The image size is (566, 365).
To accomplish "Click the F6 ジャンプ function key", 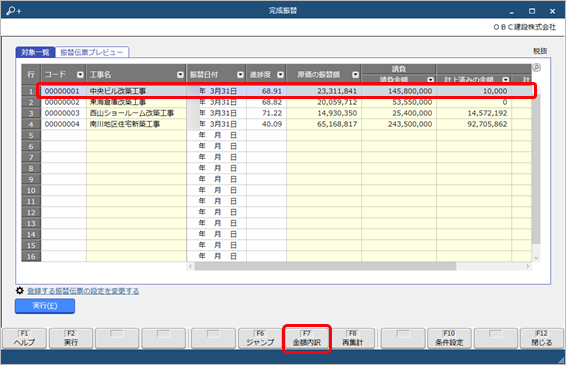I will (260, 338).
